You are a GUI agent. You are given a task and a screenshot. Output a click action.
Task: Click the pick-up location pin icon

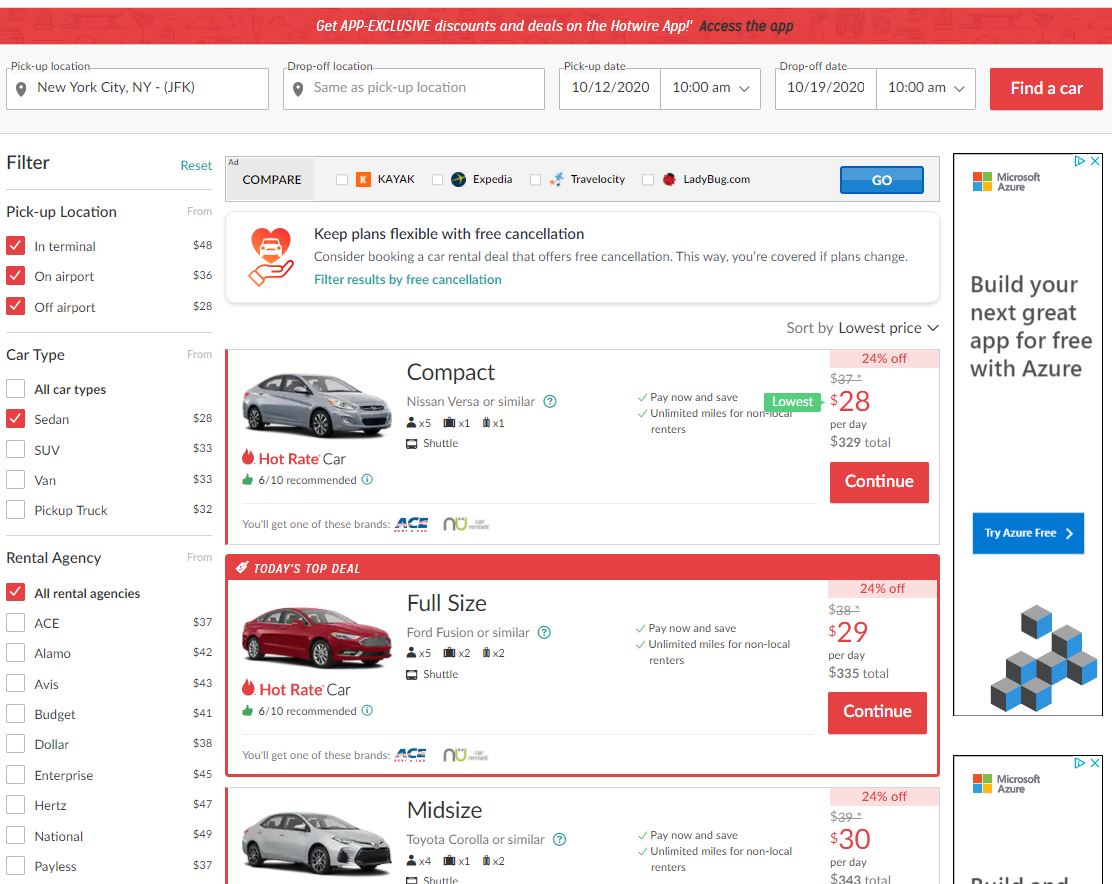tap(21, 89)
